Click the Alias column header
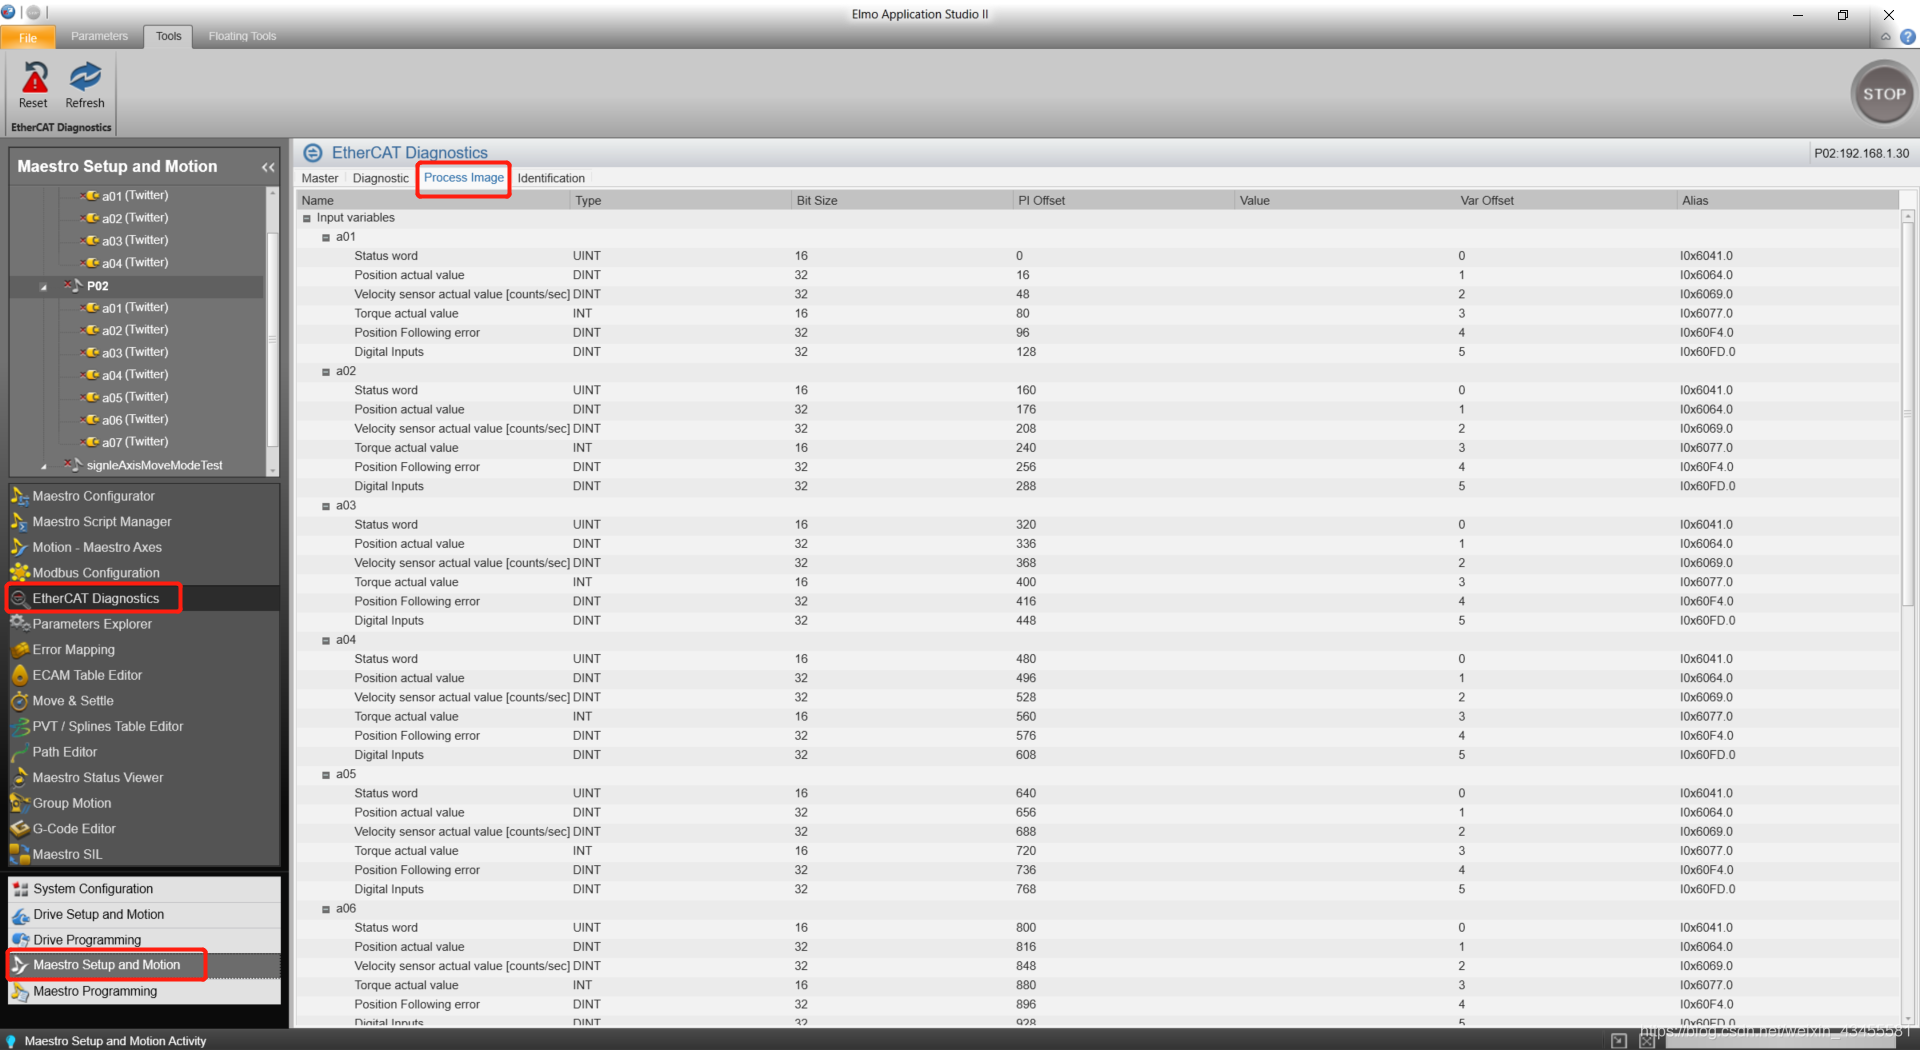 1787,201
